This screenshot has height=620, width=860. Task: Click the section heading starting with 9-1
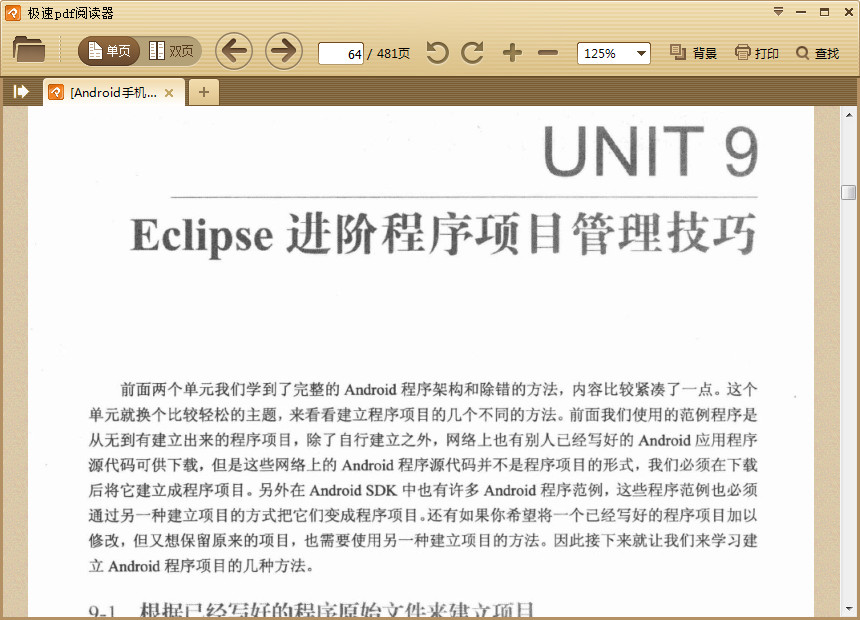[x=311, y=610]
